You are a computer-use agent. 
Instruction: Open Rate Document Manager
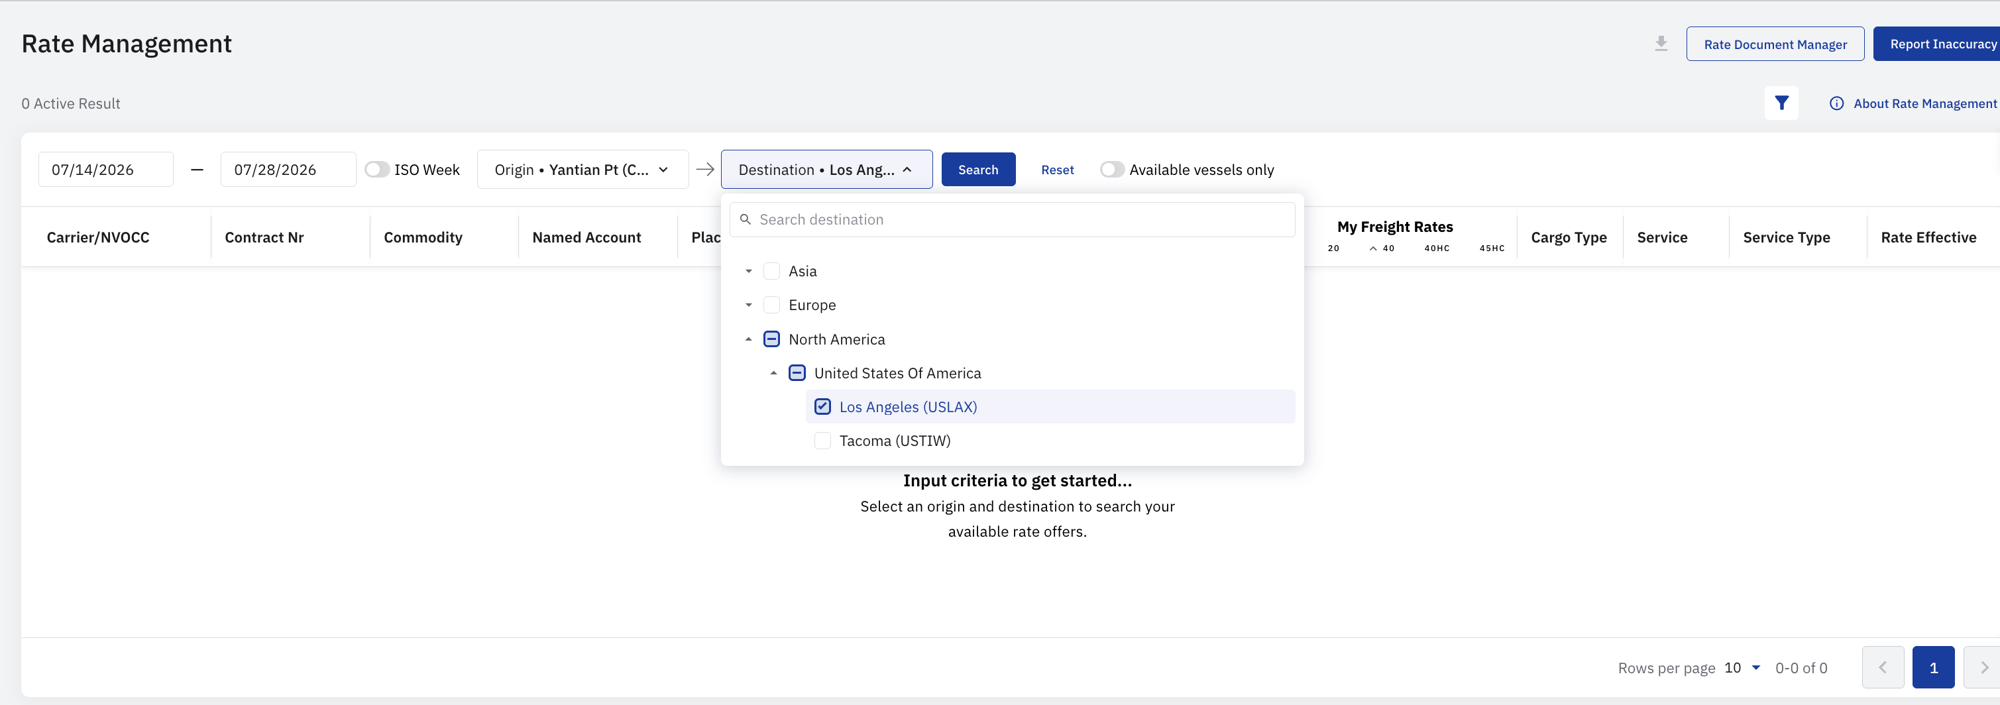[x=1775, y=44]
